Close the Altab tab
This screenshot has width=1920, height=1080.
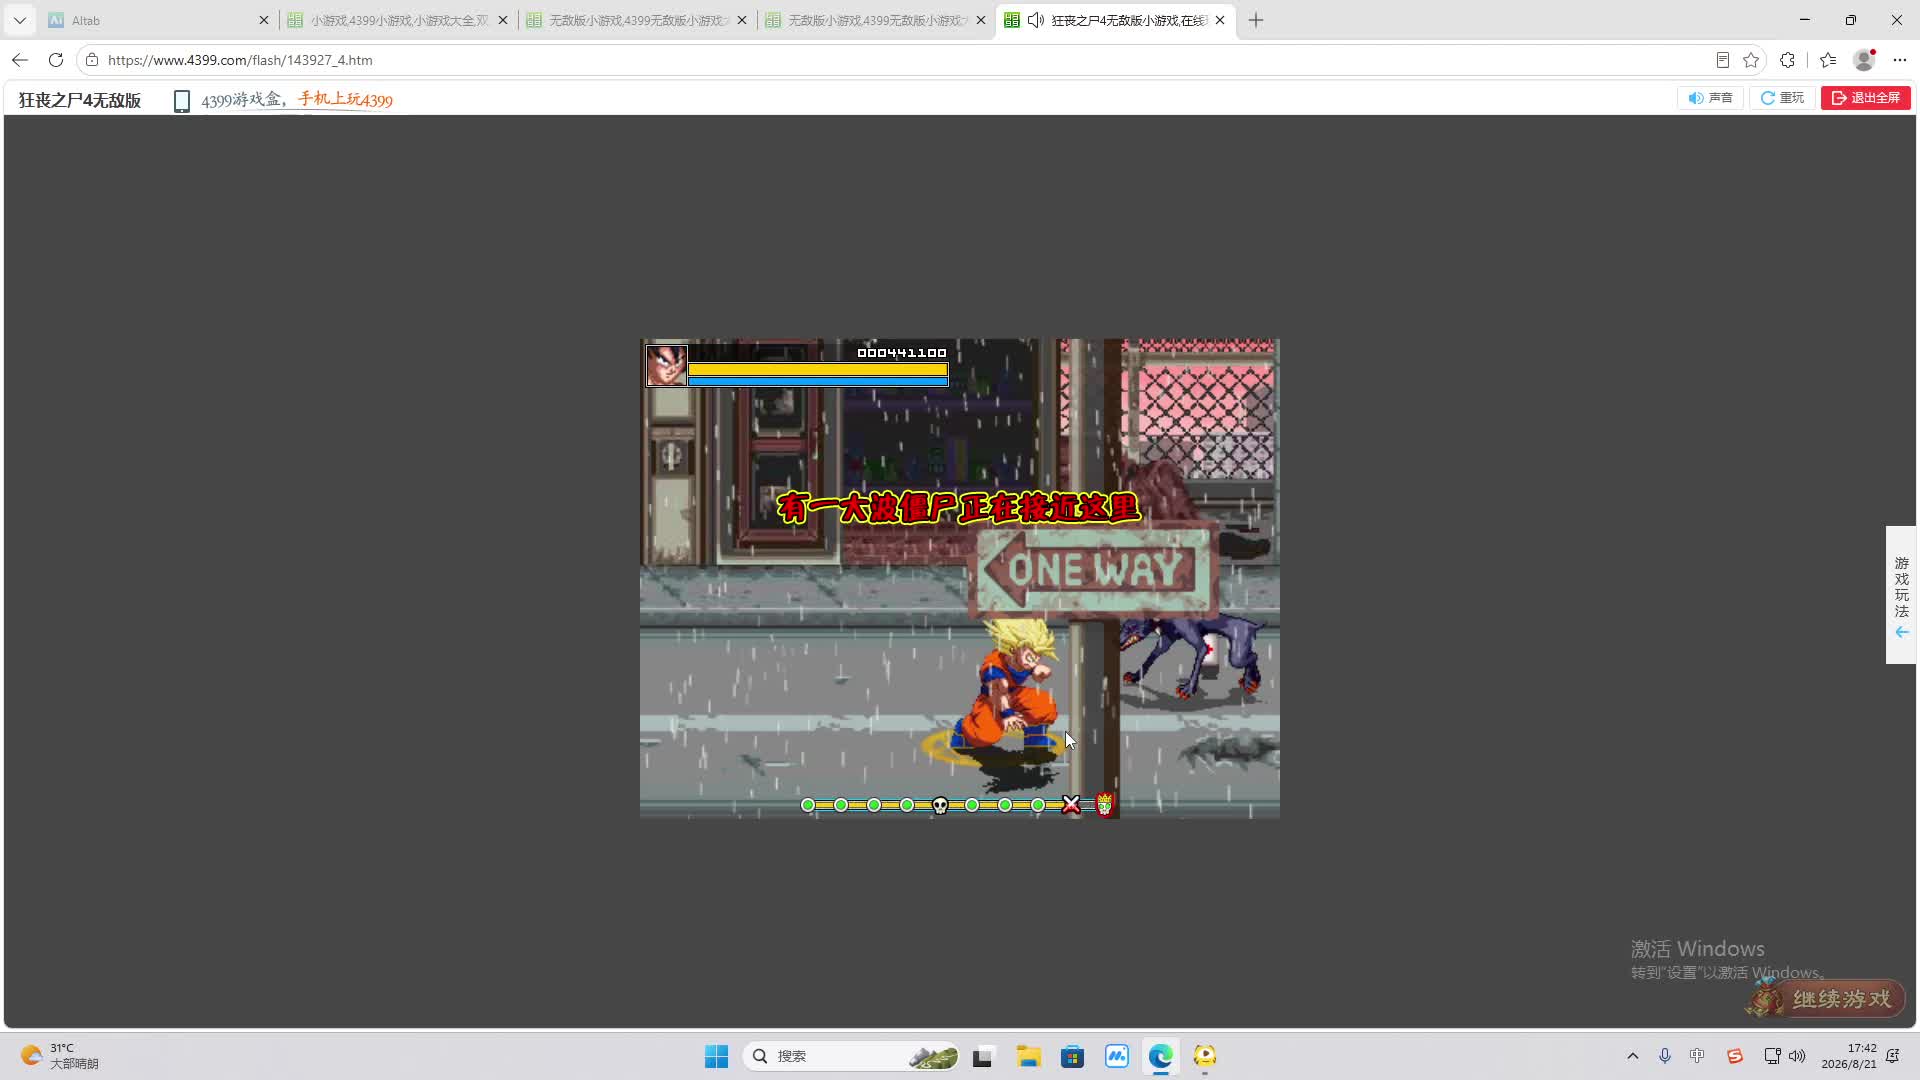(x=264, y=20)
